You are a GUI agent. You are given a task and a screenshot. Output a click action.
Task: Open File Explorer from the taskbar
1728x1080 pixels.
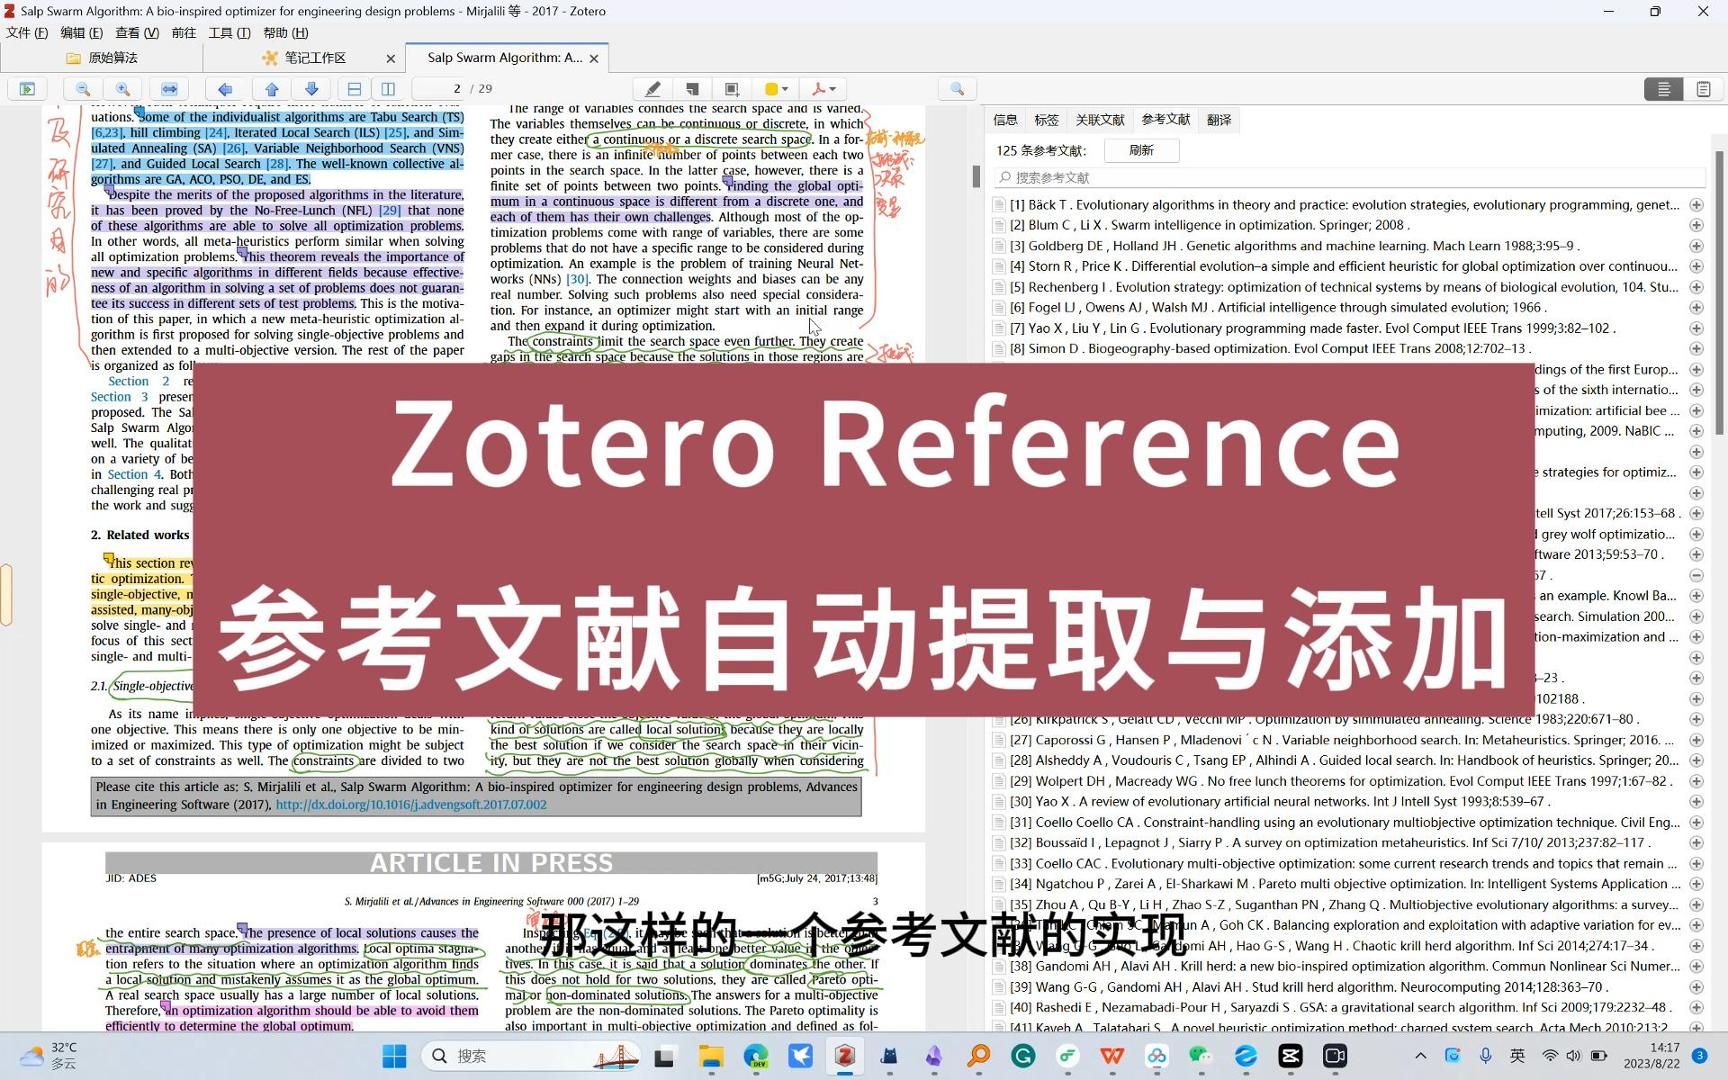point(710,1056)
